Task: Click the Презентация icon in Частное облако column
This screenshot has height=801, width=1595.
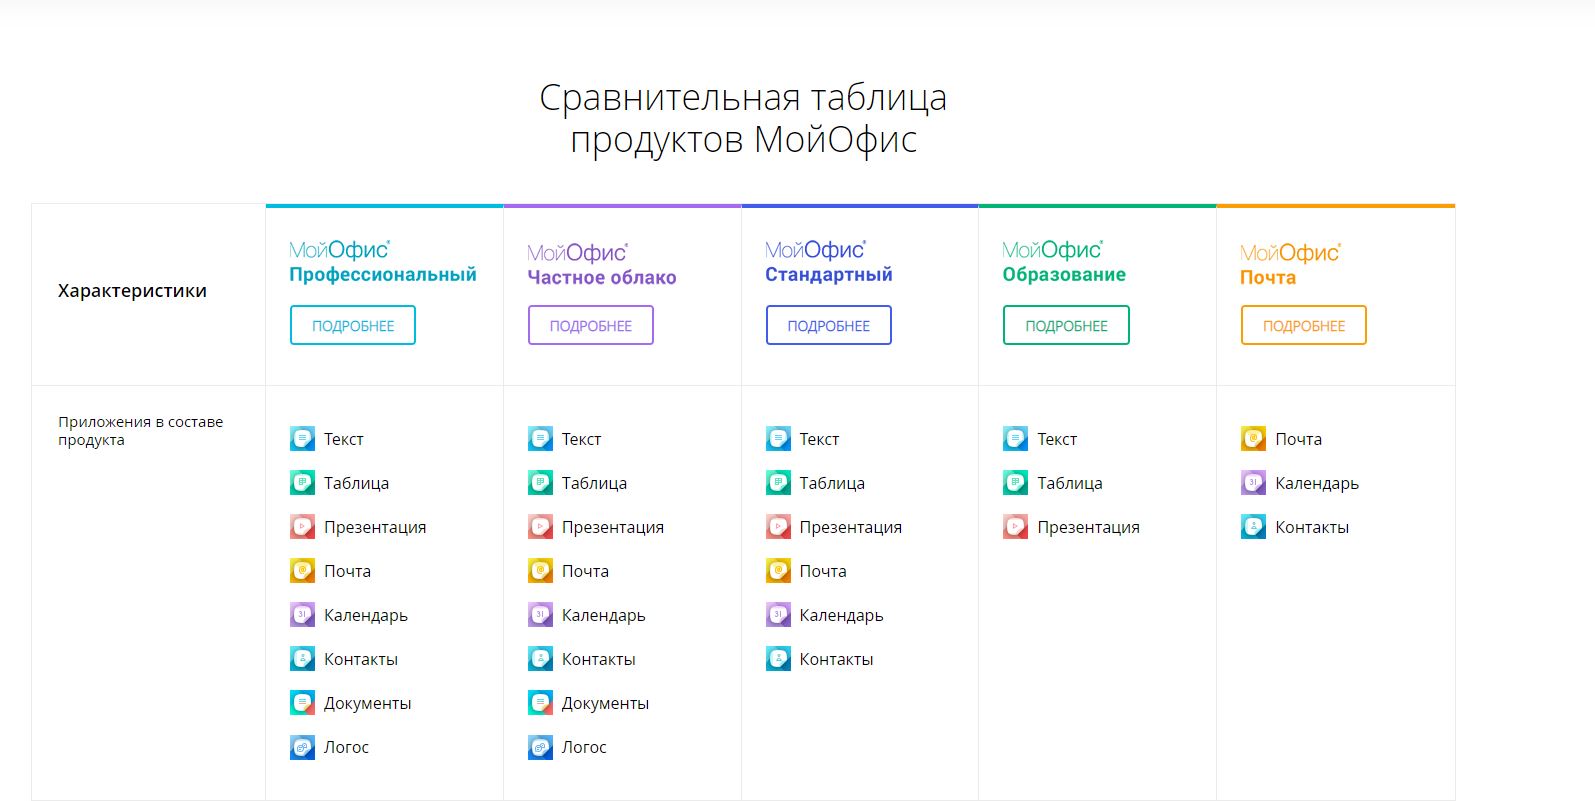Action: (x=540, y=526)
